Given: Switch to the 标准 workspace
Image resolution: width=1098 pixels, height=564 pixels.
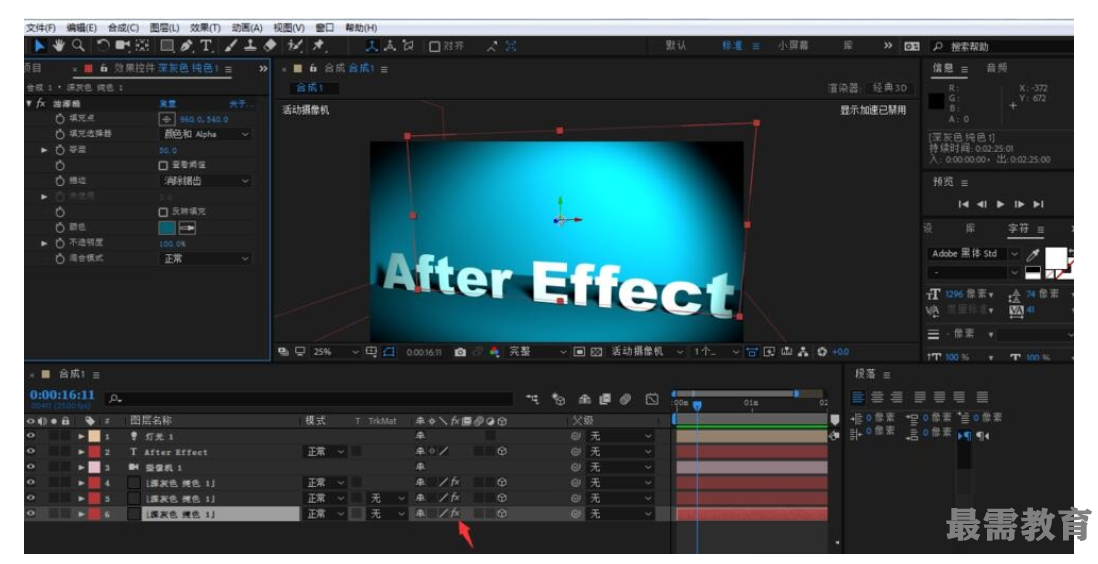Looking at the screenshot, I should [x=732, y=46].
